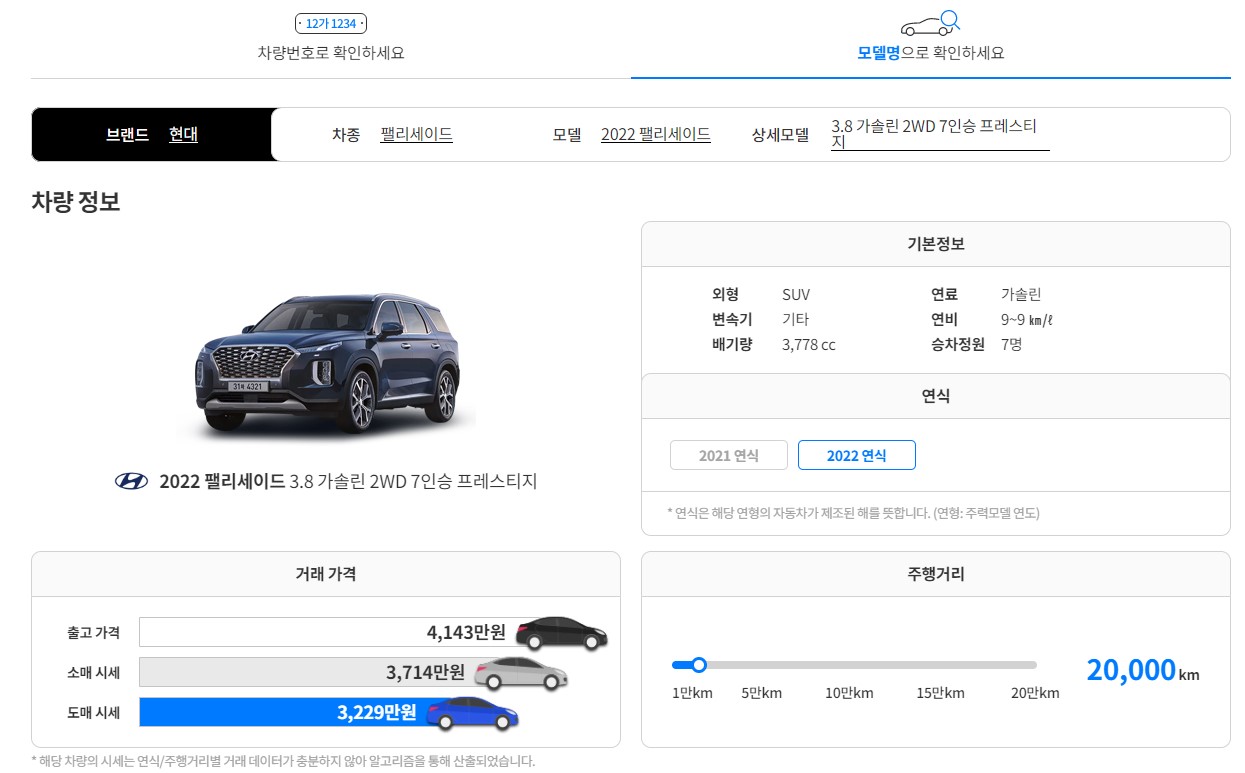Image resolution: width=1245 pixels, height=773 pixels.
Task: Click the 차량 정보 heading
Action: point(76,201)
